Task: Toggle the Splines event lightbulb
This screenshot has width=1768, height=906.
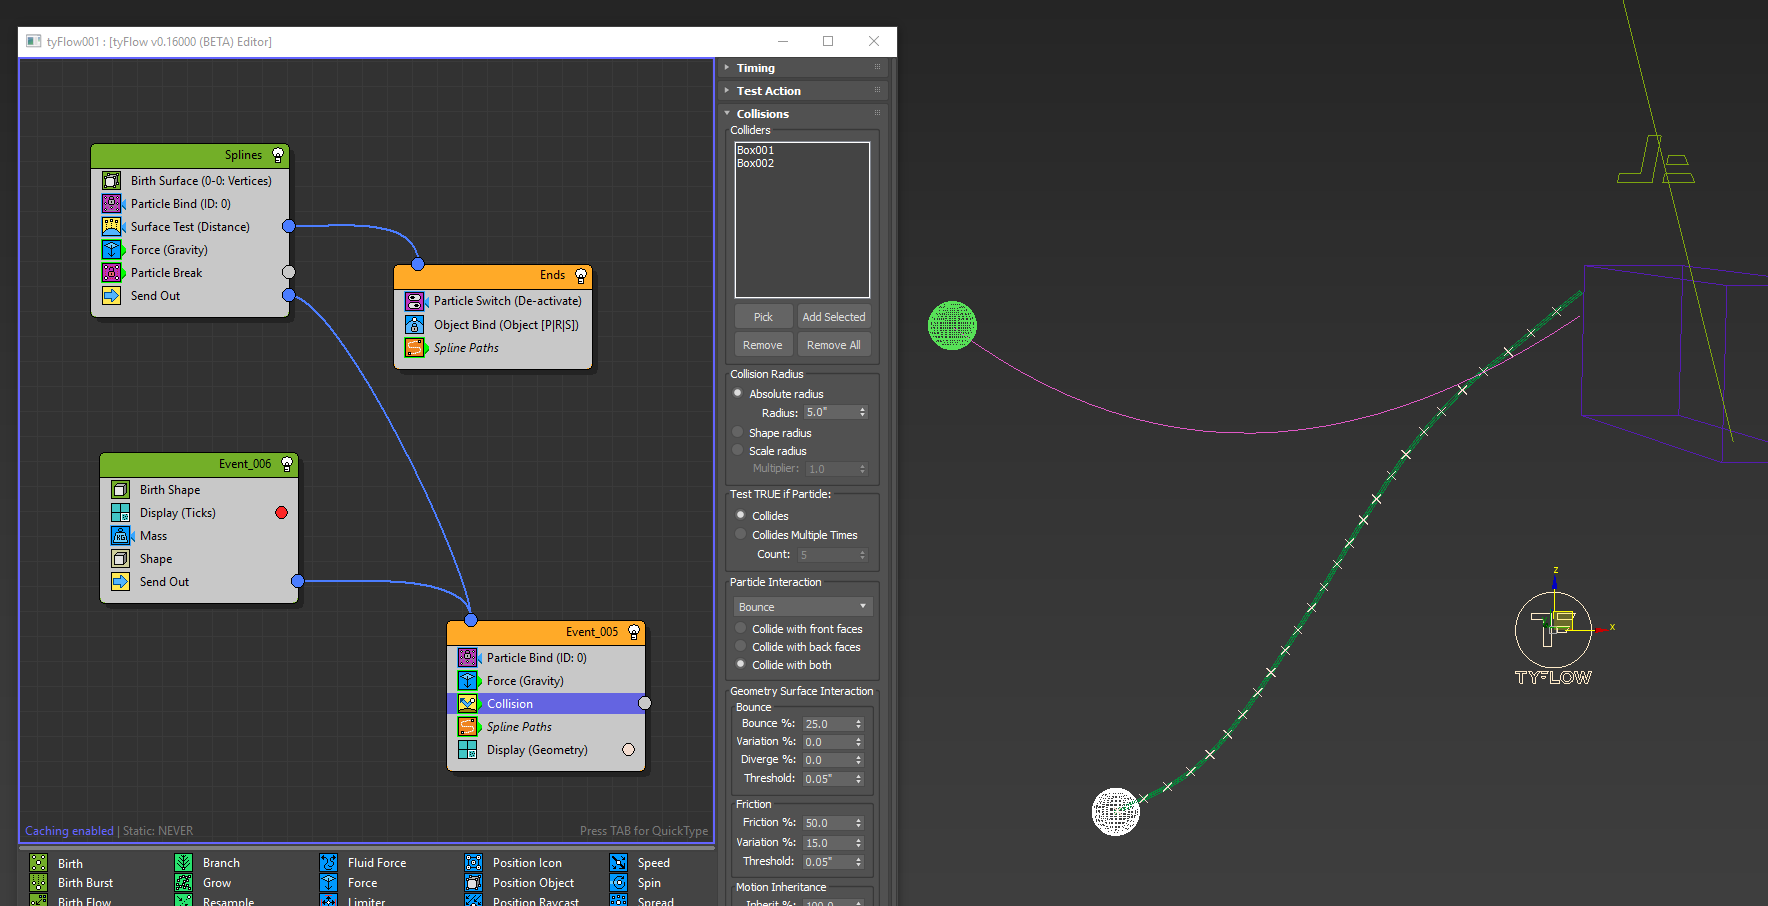Action: pyautogui.click(x=278, y=155)
